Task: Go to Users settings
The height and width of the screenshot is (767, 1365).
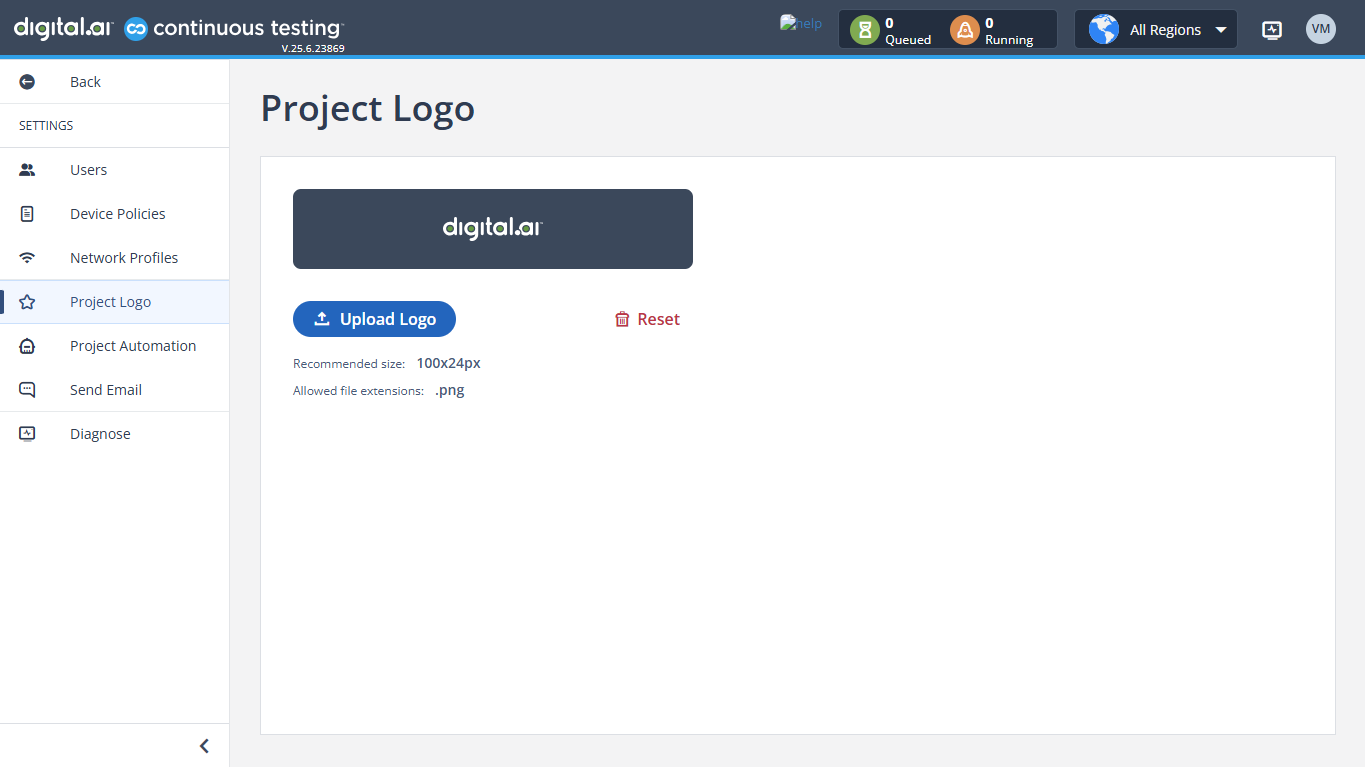Action: (x=114, y=170)
